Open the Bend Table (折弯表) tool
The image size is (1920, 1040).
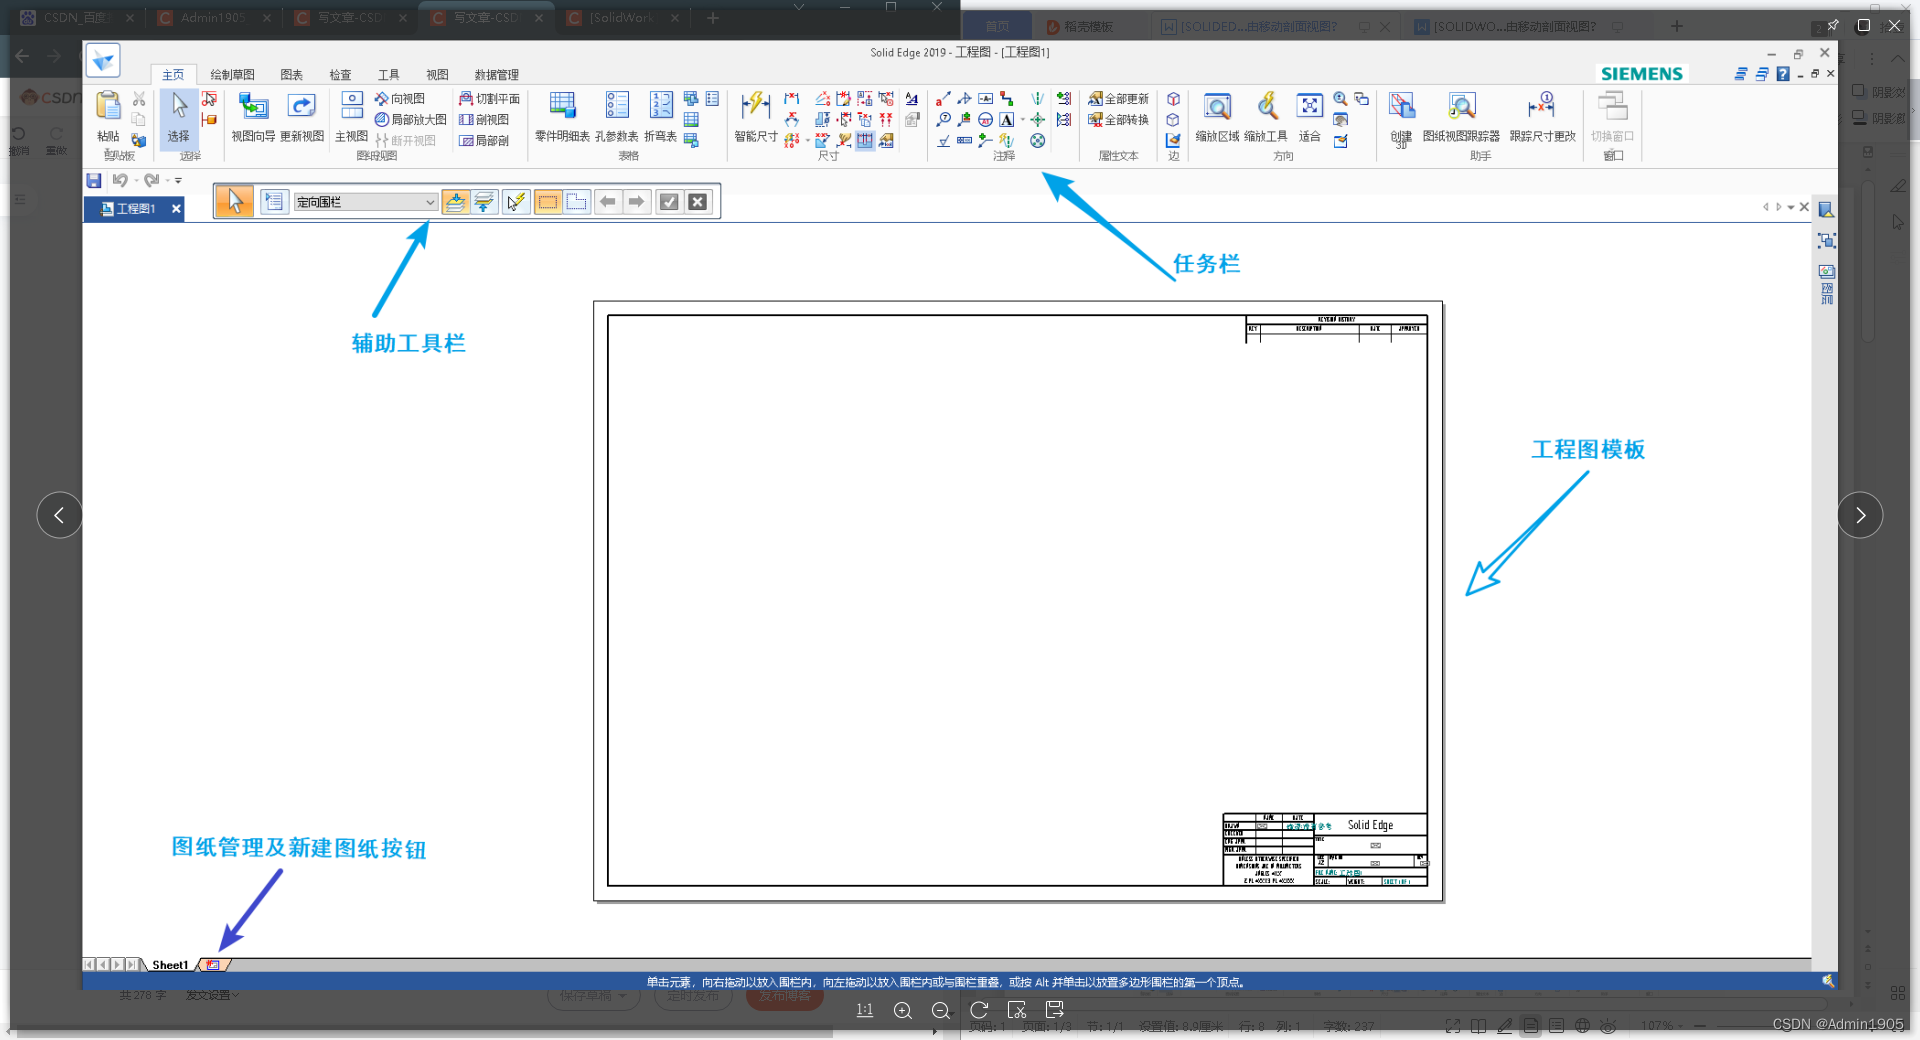click(661, 117)
